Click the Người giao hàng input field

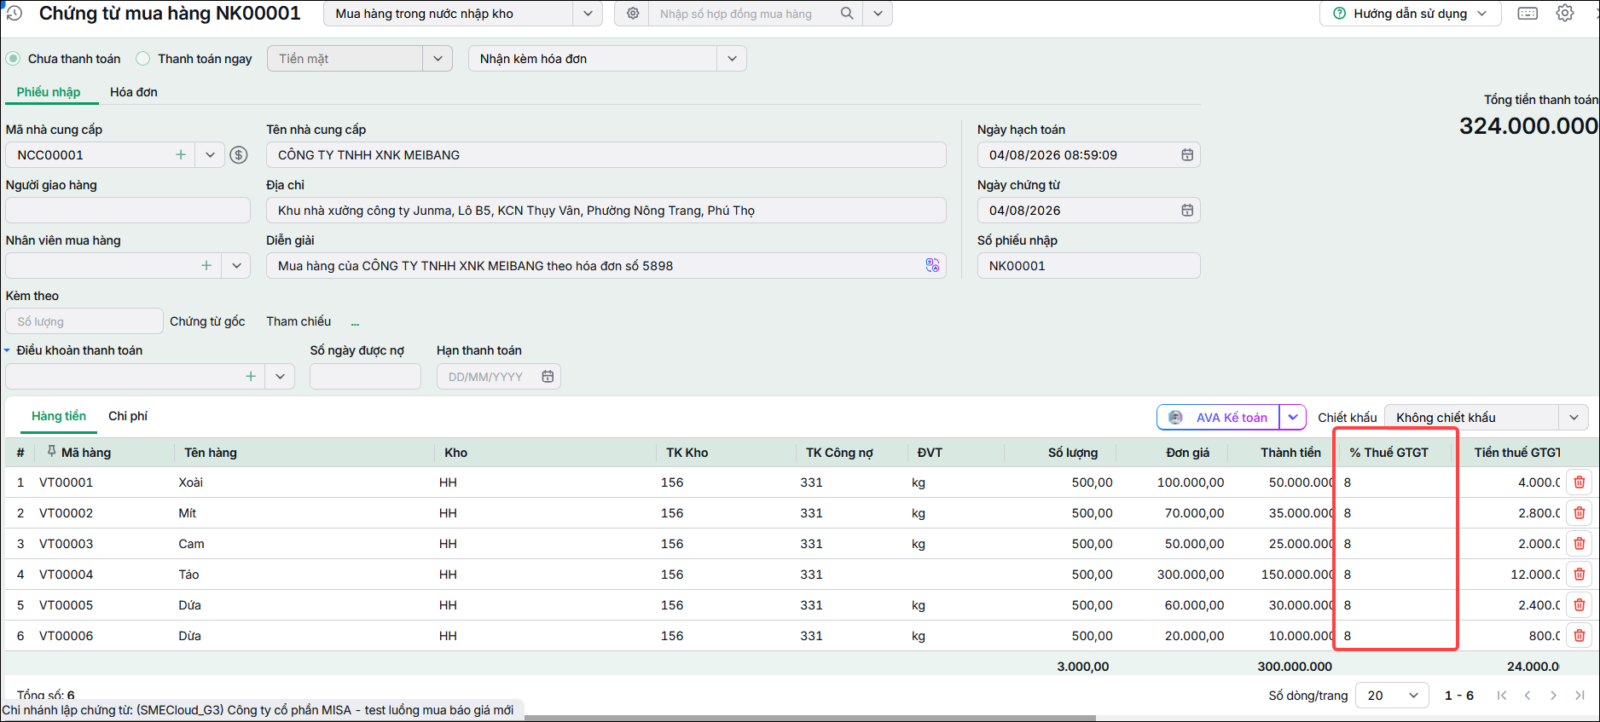point(128,210)
